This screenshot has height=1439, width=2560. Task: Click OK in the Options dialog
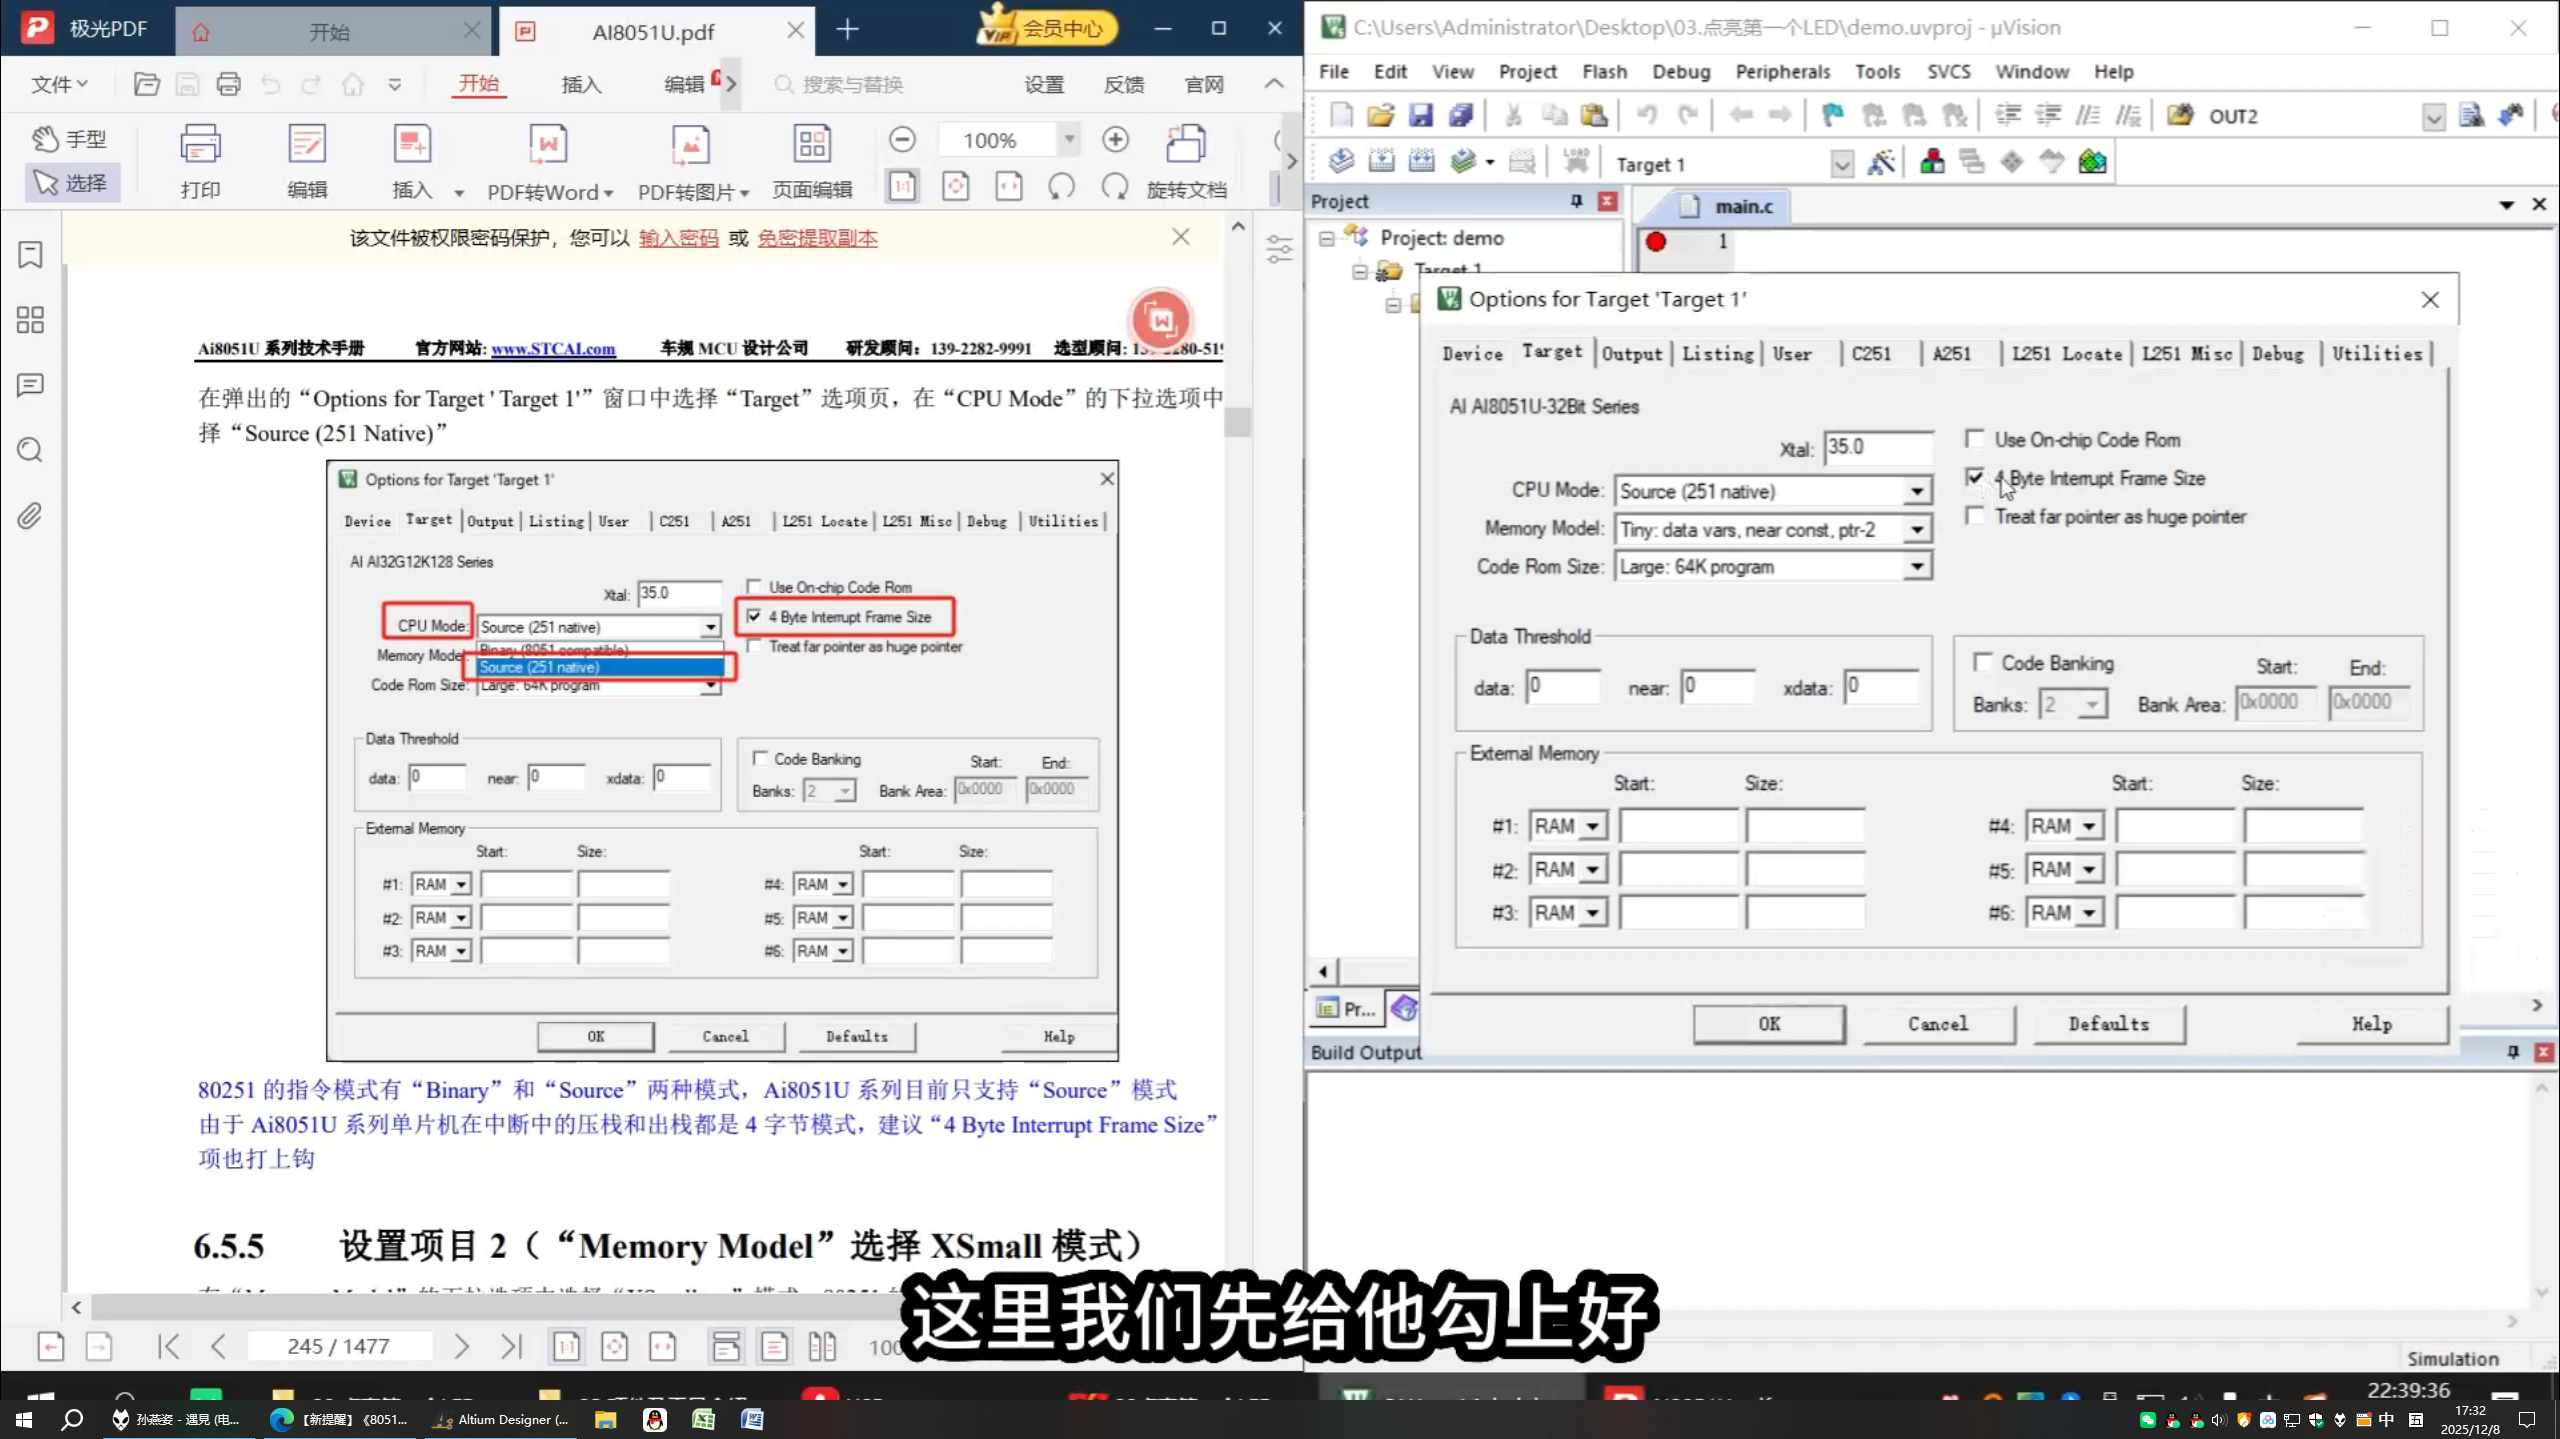tap(1768, 1023)
